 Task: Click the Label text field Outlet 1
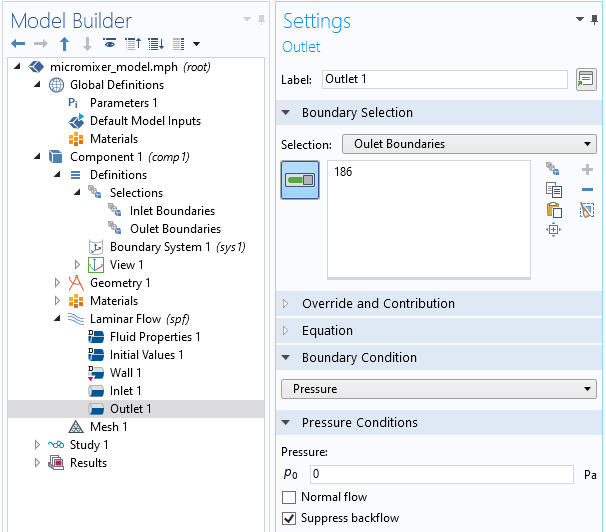444,79
